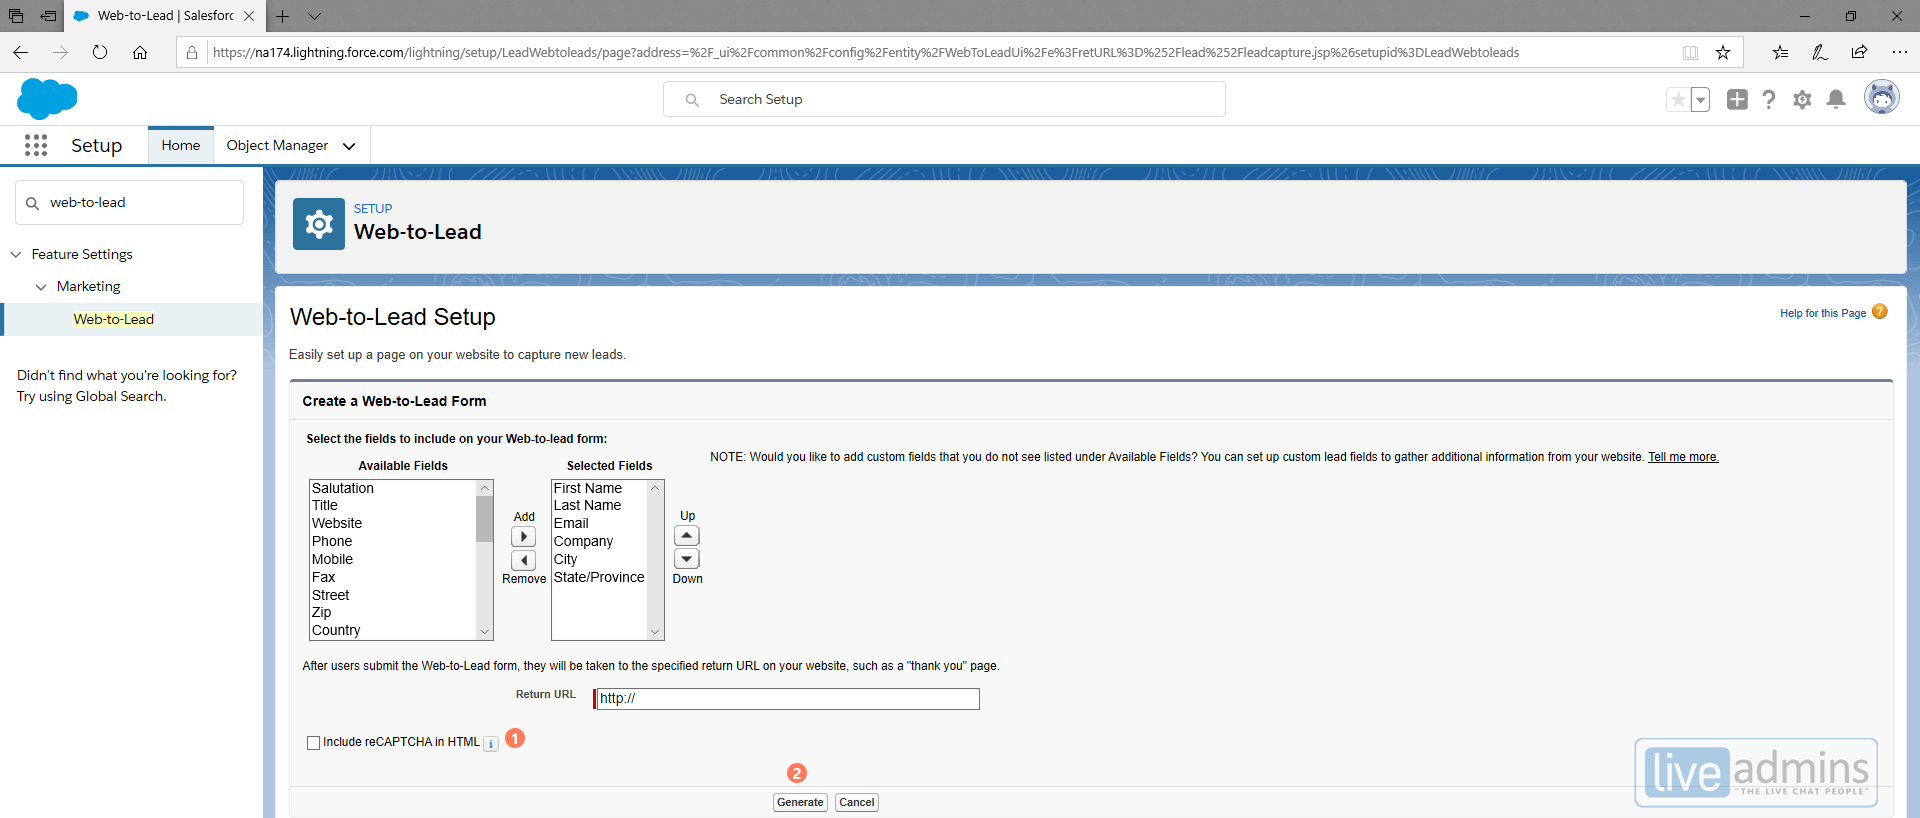
Task: Go to browser home page
Action: point(140,52)
